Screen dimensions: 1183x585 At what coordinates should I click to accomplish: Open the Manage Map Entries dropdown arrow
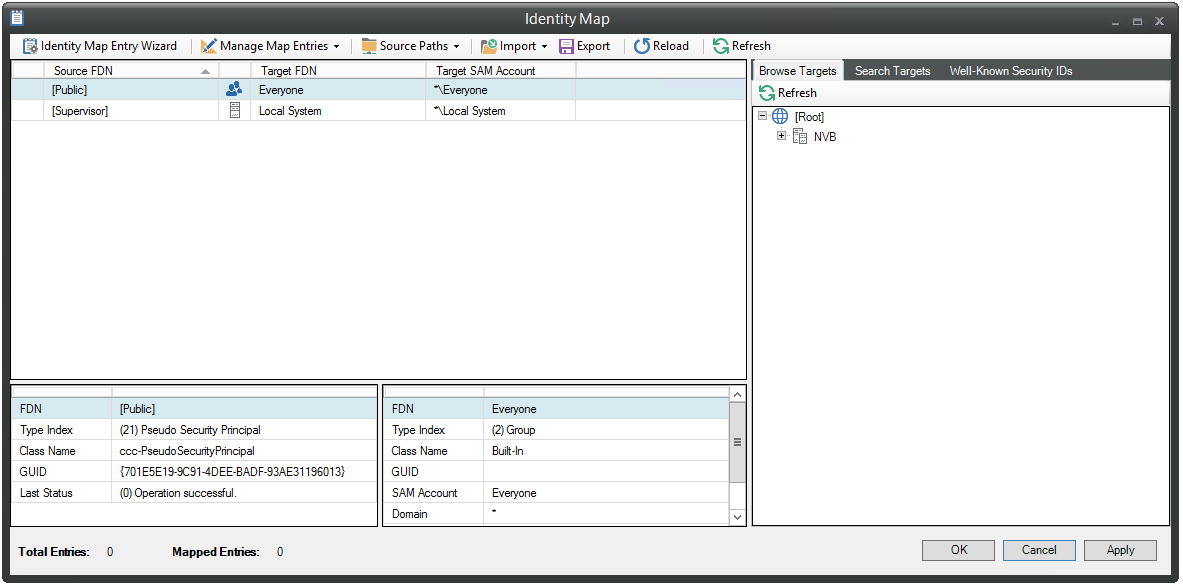pos(336,47)
